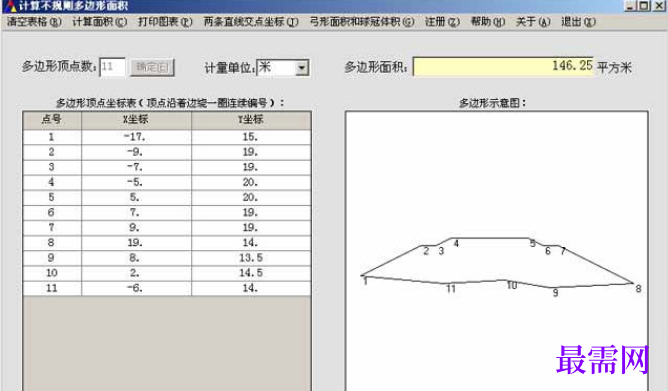Select X coordinate cell 7. in row 6
Viewport: 668px width, 391px height.
(x=136, y=213)
